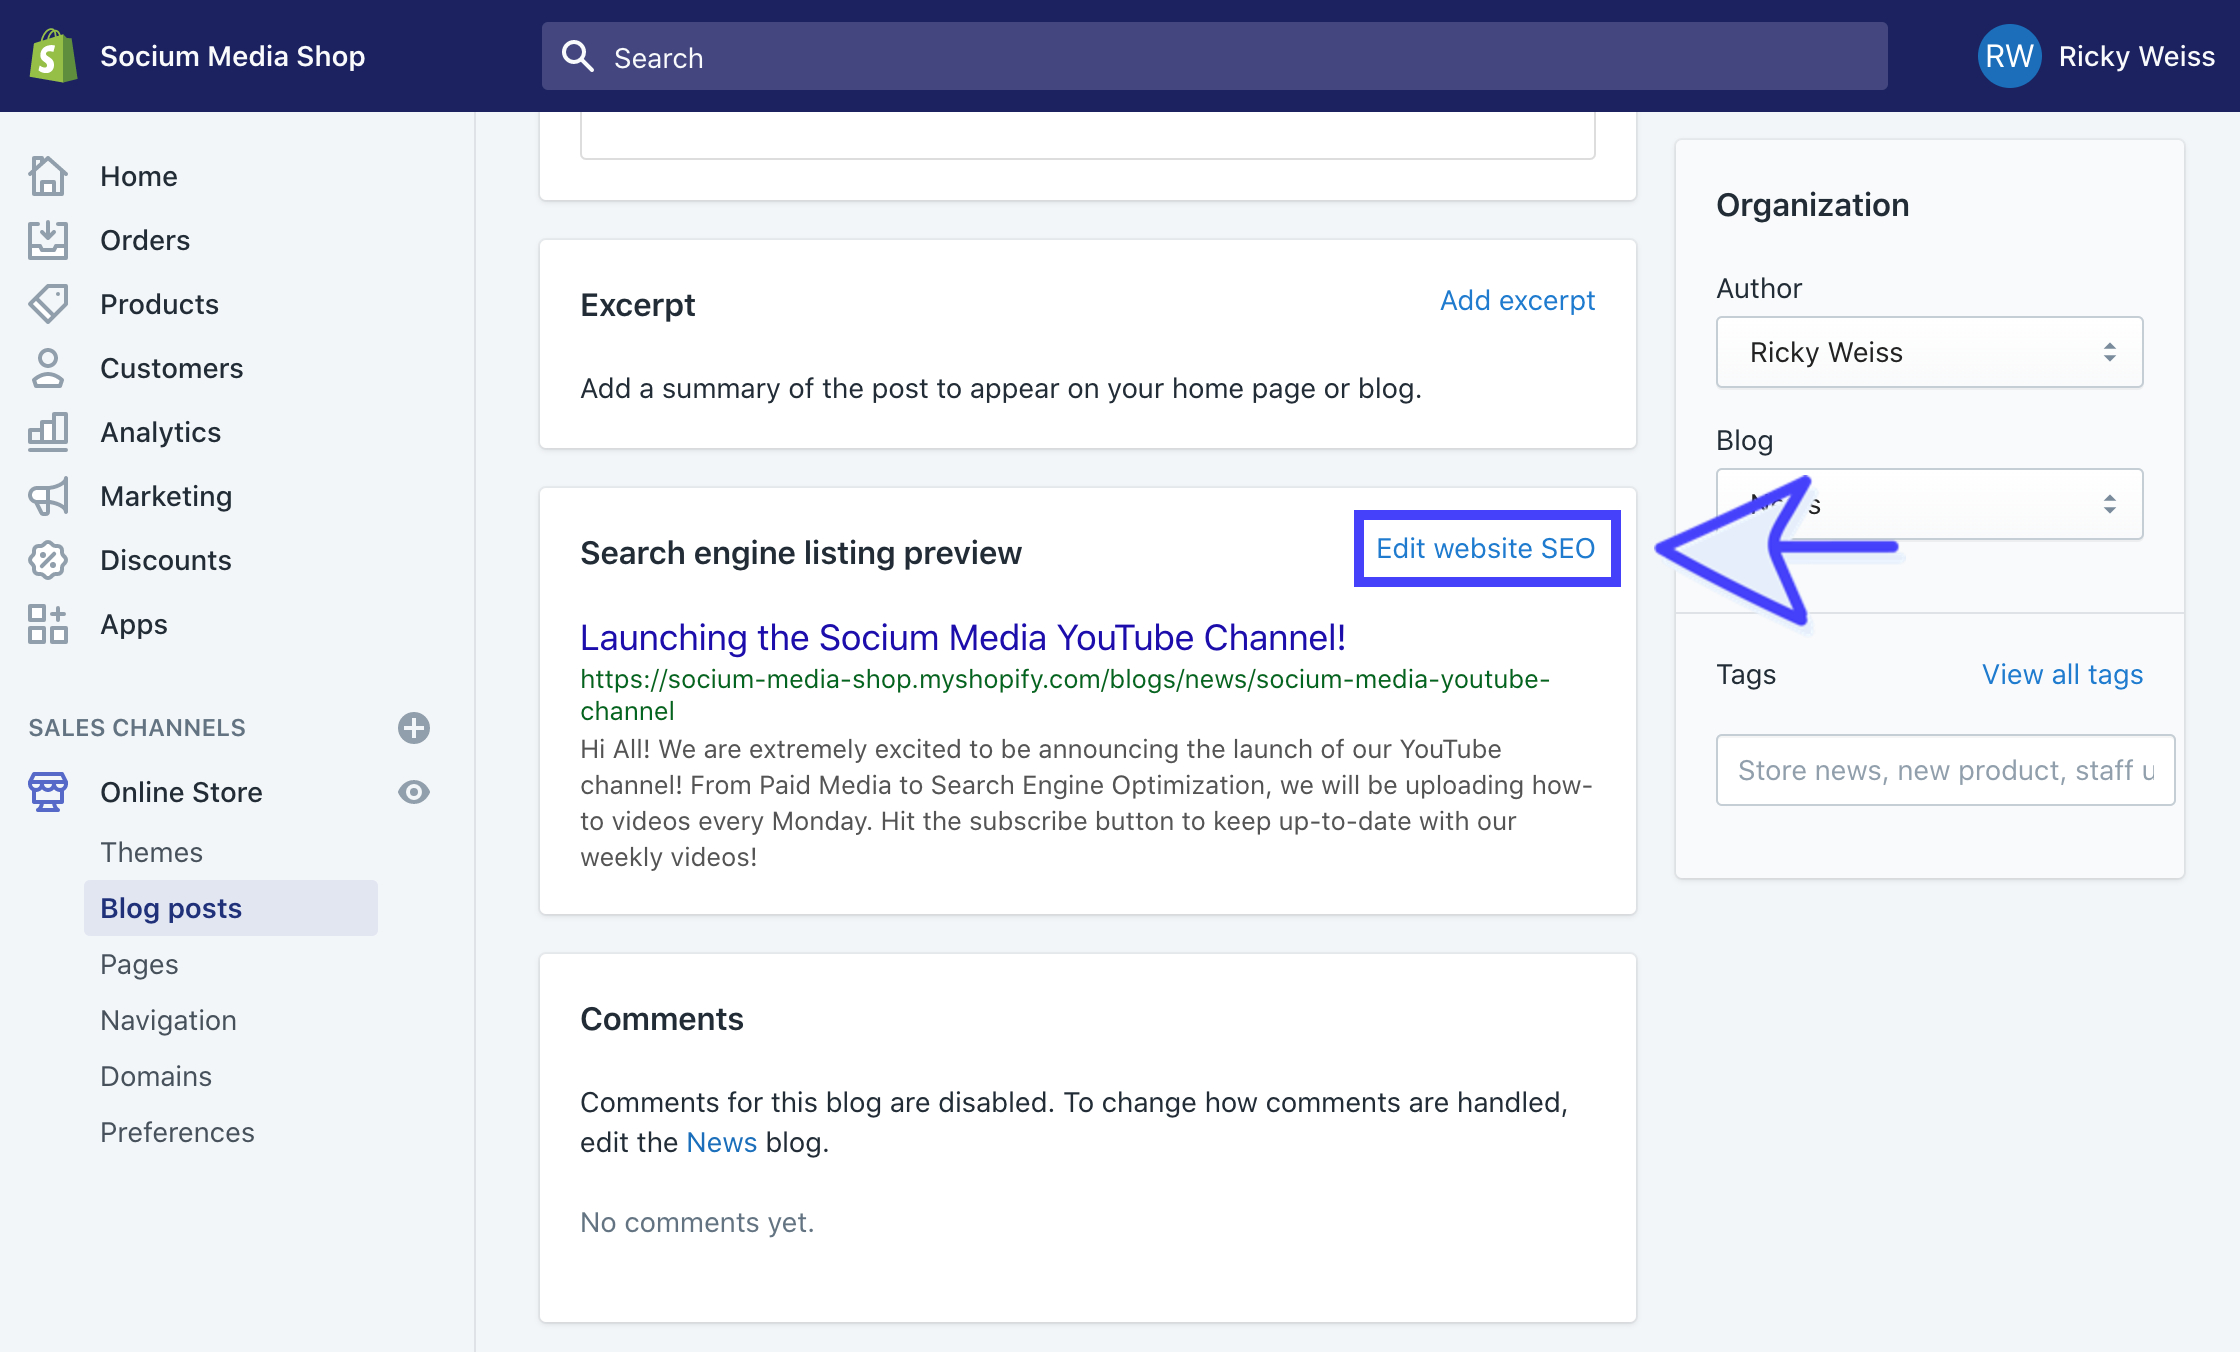
Task: Open Discounts in the sidebar
Action: 166,560
